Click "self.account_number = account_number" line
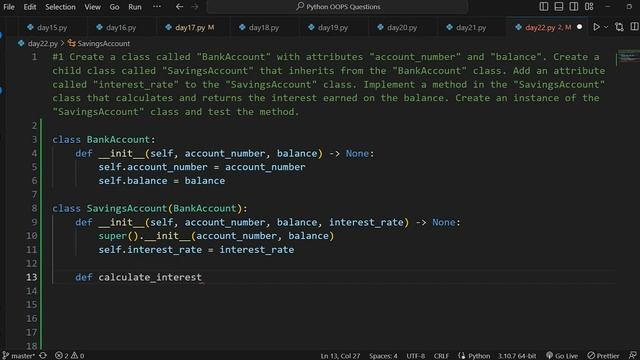The width and height of the screenshot is (640, 360). click(202, 167)
